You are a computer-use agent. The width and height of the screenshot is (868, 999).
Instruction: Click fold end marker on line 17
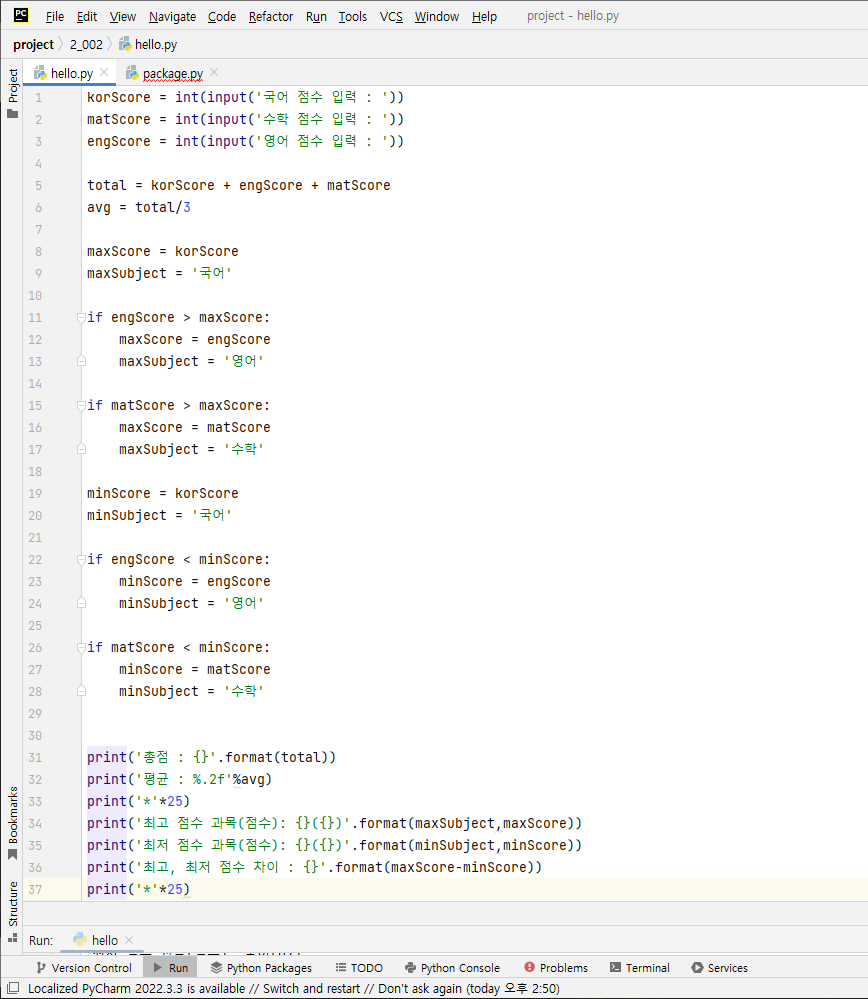coord(81,449)
